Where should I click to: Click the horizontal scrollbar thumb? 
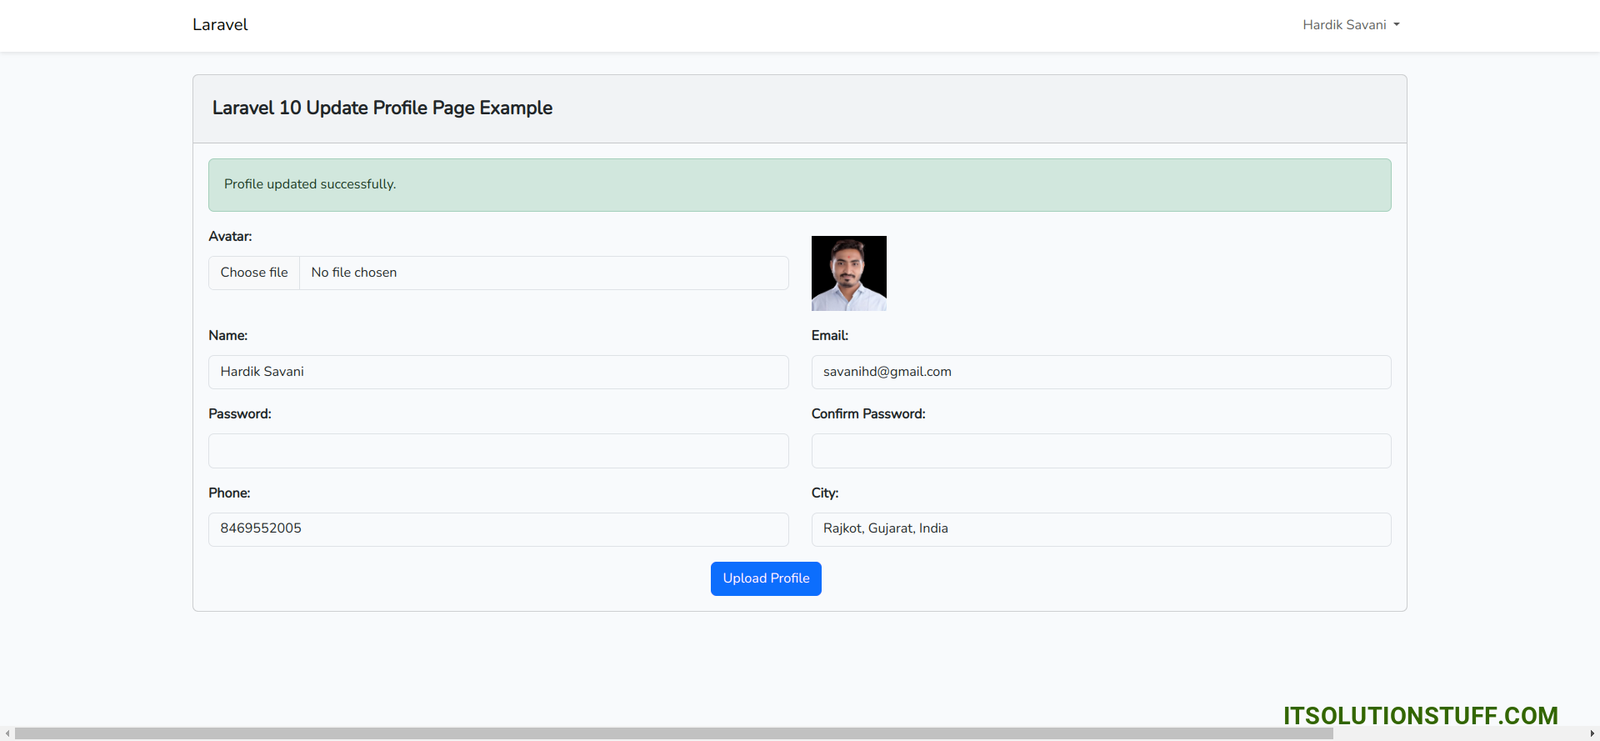(673, 734)
